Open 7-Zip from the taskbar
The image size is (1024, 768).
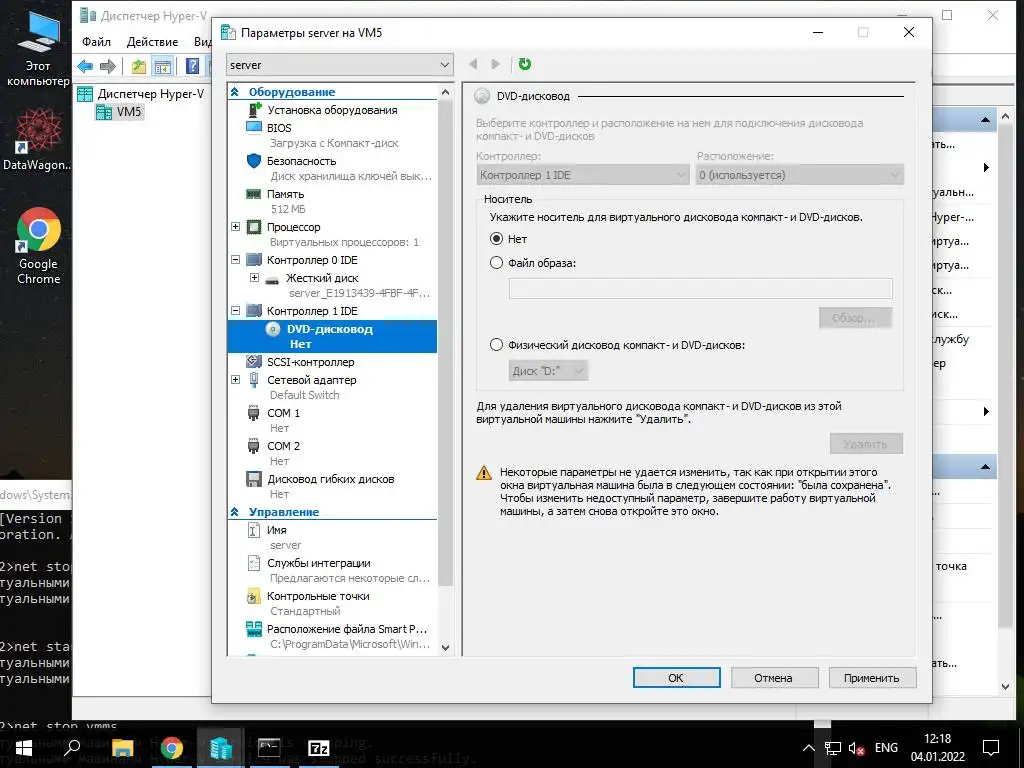pyautogui.click(x=318, y=748)
